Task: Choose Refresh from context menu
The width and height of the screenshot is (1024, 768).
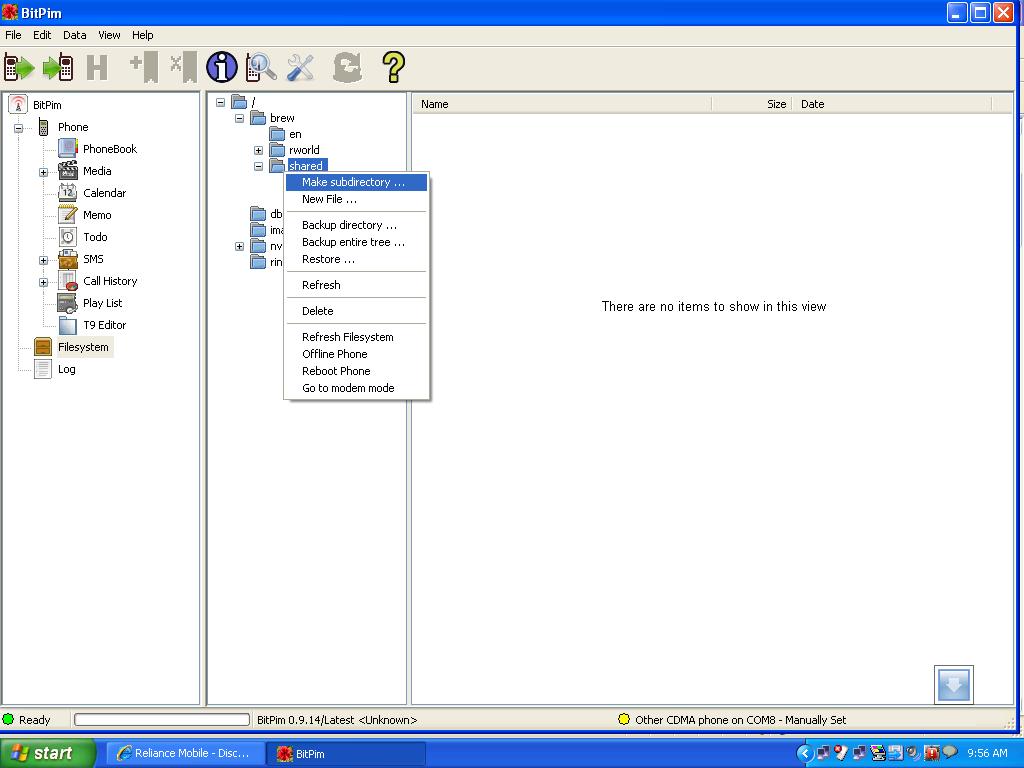Action: [x=357, y=285]
